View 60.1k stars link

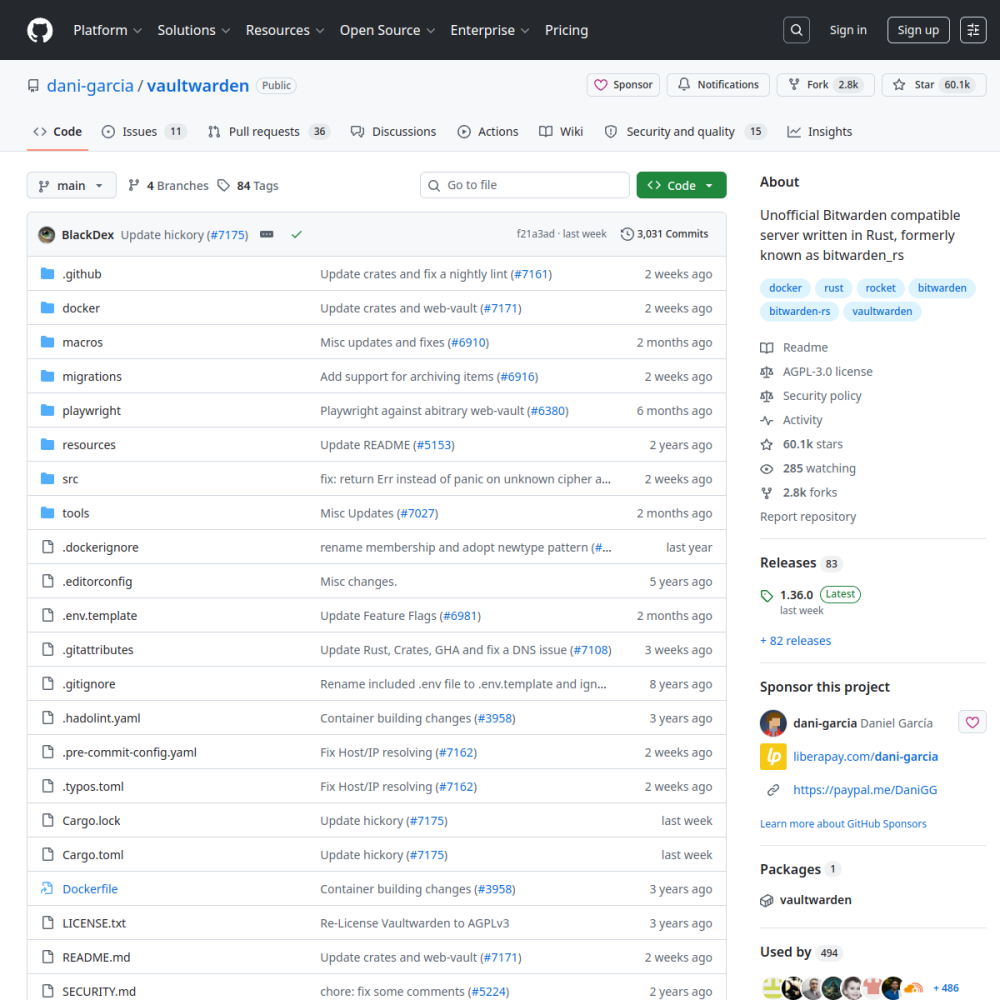pyautogui.click(x=802, y=444)
